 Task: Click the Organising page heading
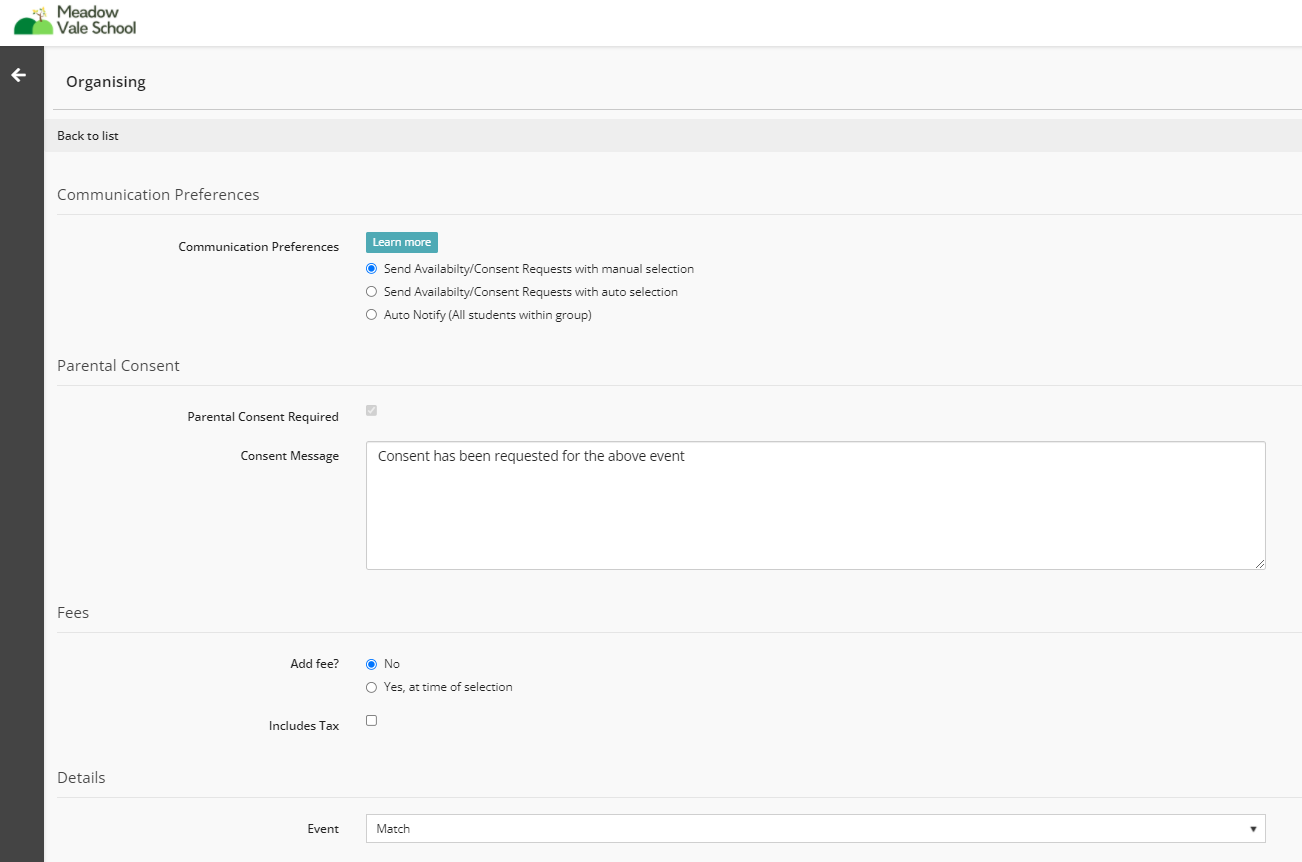[x=106, y=82]
